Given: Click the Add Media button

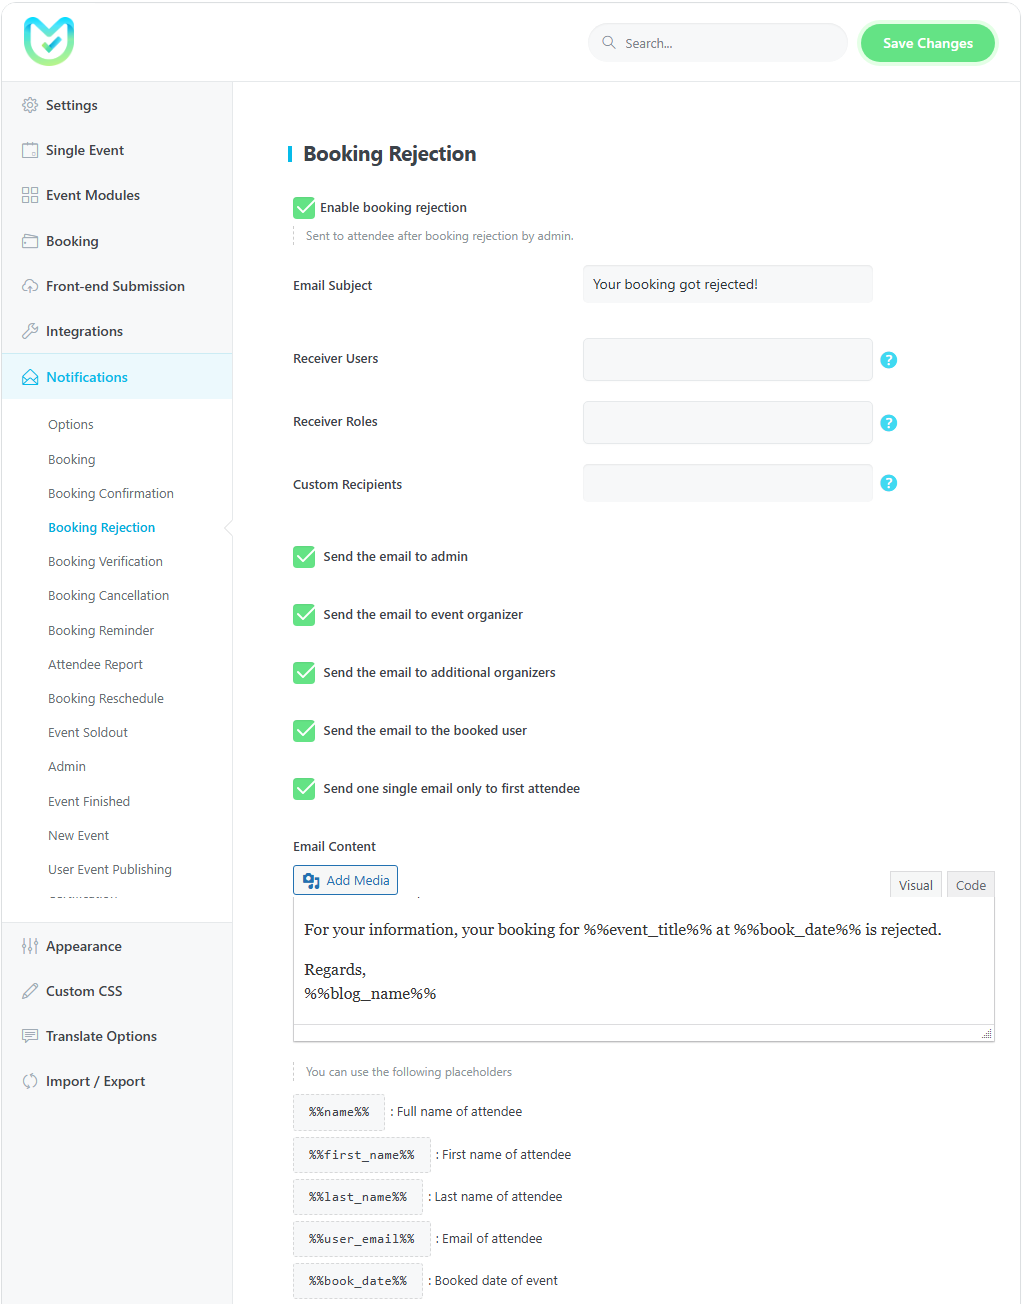Looking at the screenshot, I should pos(345,880).
